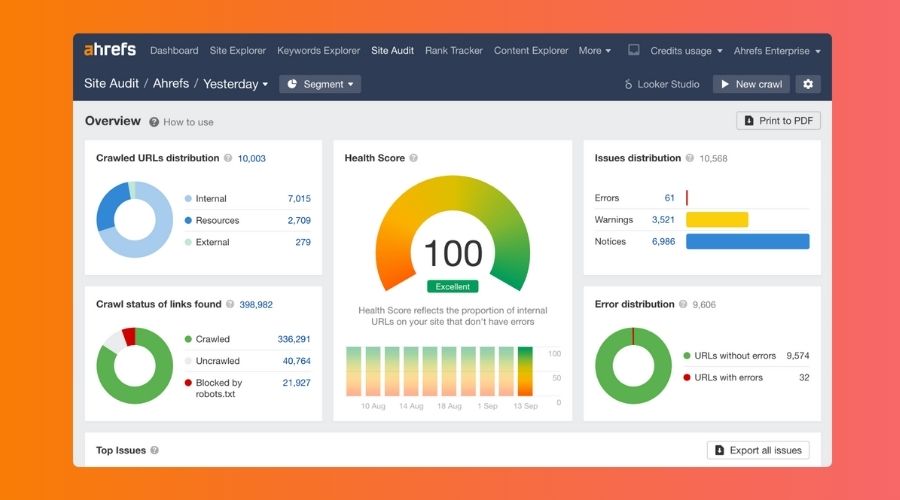Viewport: 900px width, 500px height.
Task: Click the Ahrefs logo
Action: click(110, 51)
